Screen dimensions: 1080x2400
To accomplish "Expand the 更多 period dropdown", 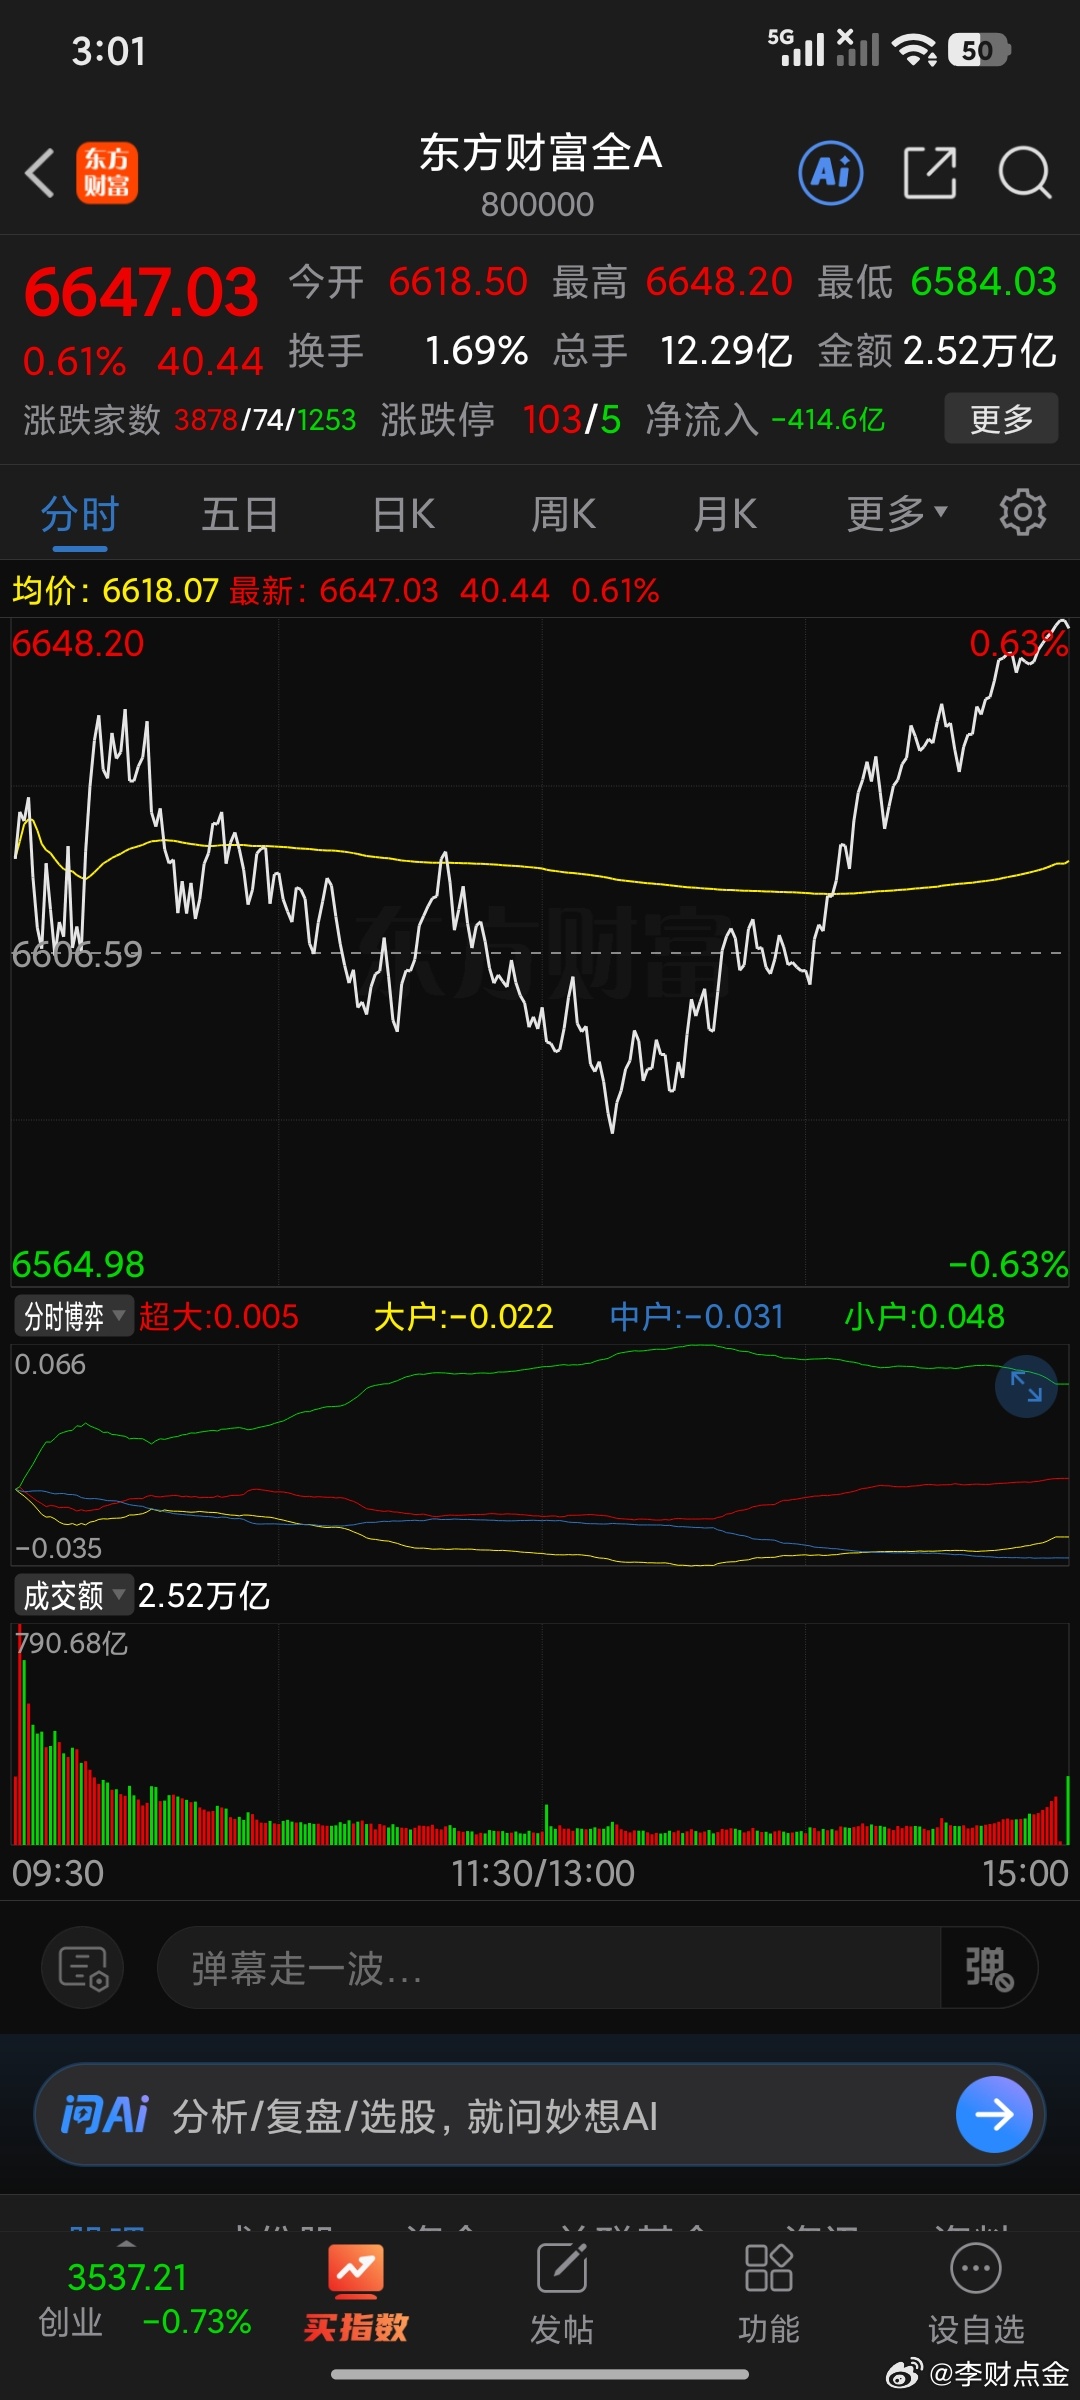I will pos(896,514).
